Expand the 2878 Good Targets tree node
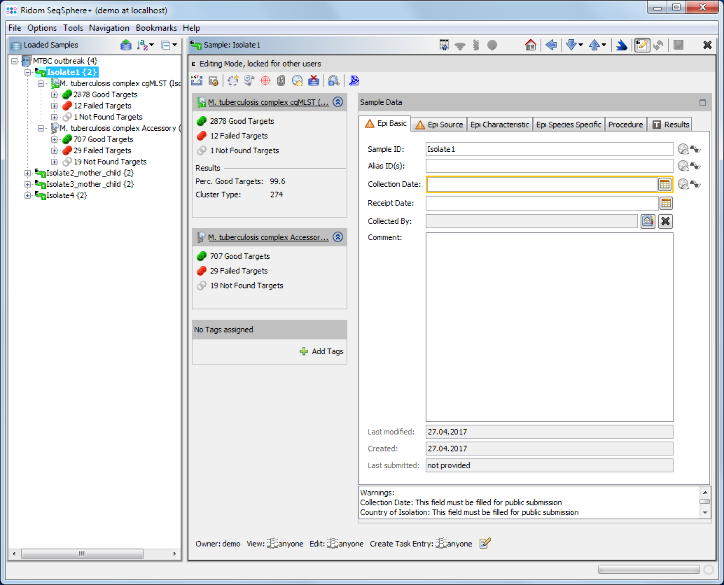Image resolution: width=724 pixels, height=585 pixels. pyautogui.click(x=54, y=95)
